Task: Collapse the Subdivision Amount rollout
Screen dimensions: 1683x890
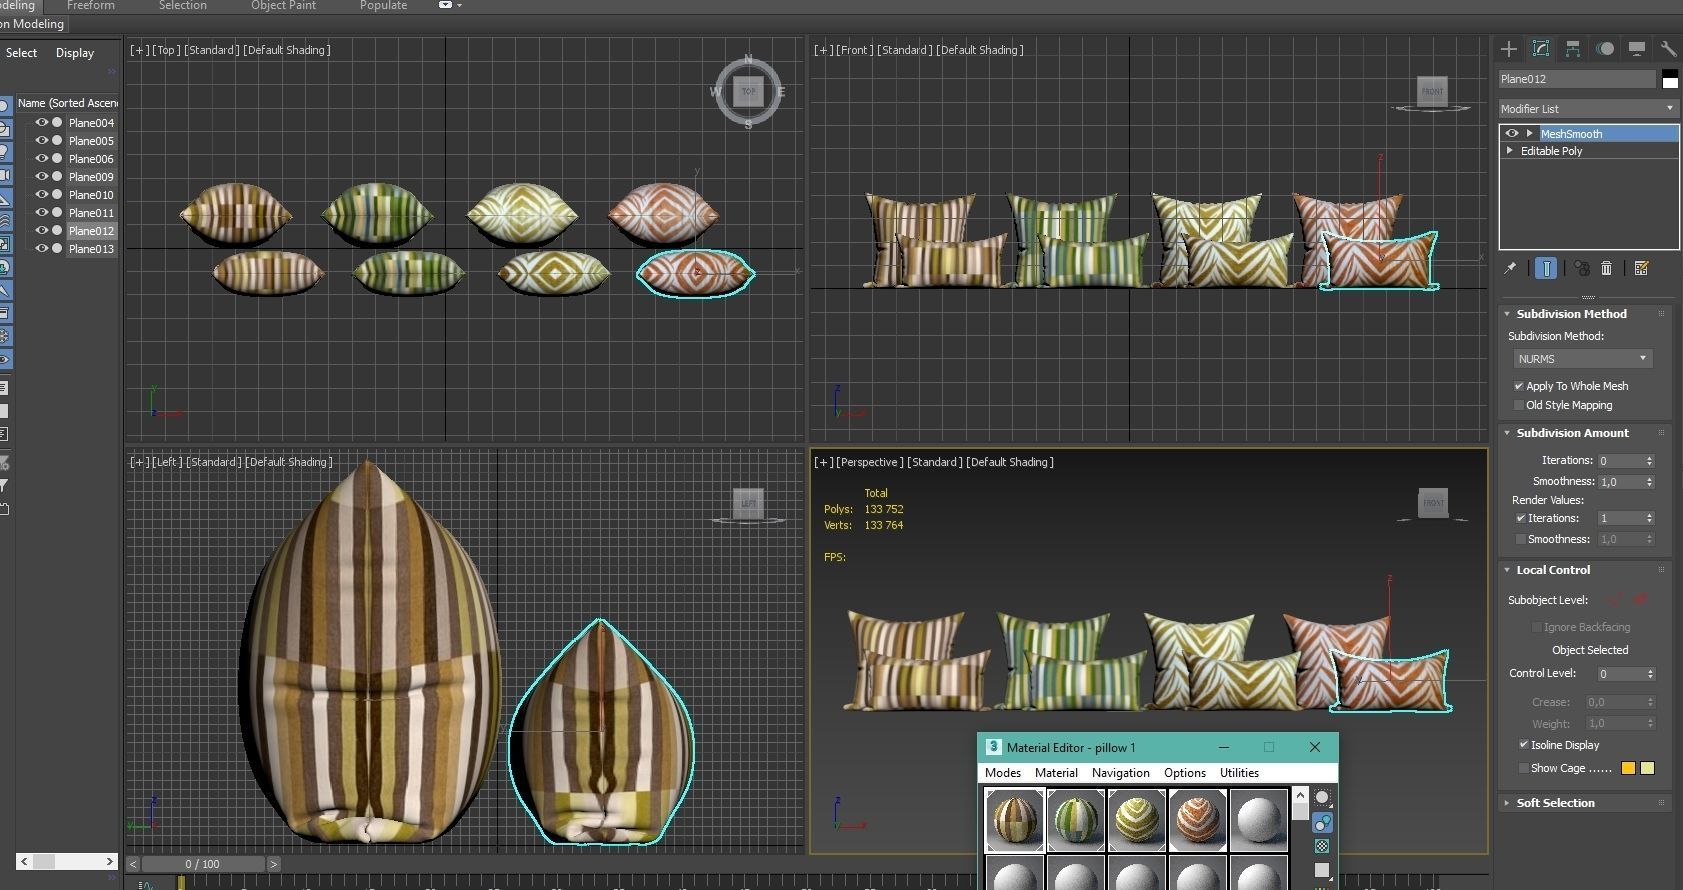Action: point(1573,433)
